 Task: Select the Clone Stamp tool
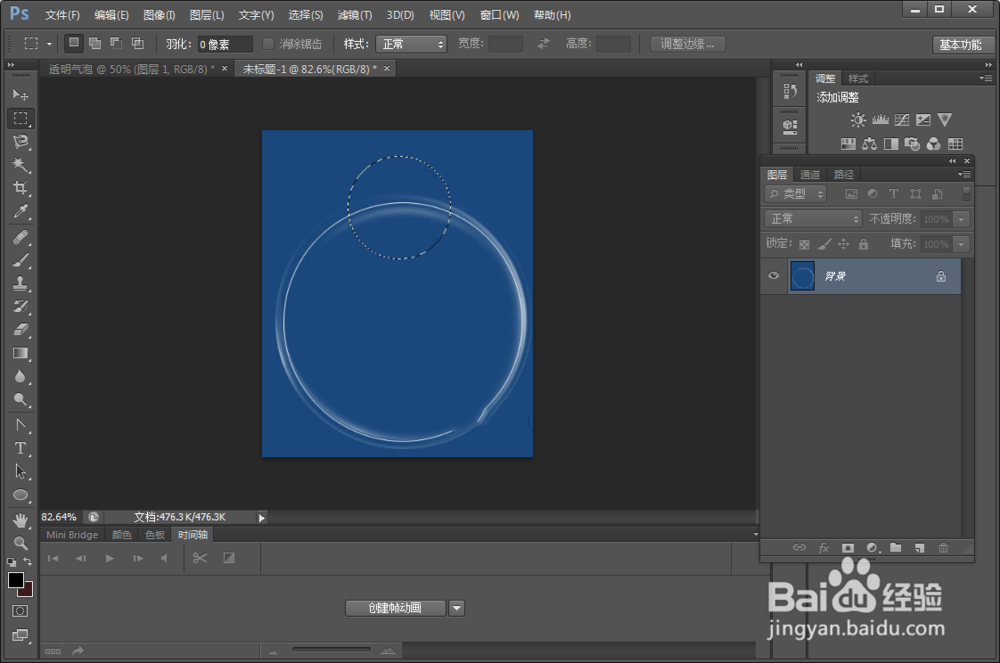(x=20, y=284)
